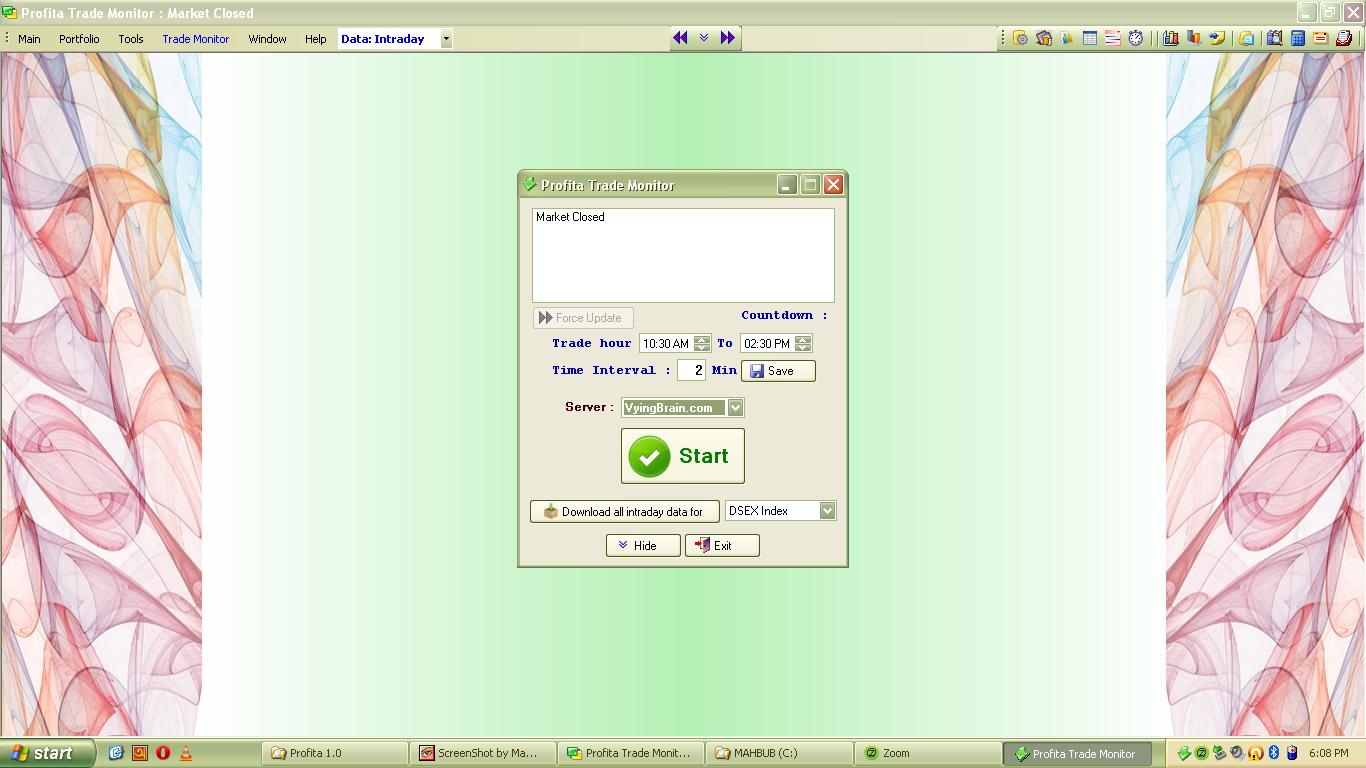Click the photo gallery toolbar icon

[1044, 38]
